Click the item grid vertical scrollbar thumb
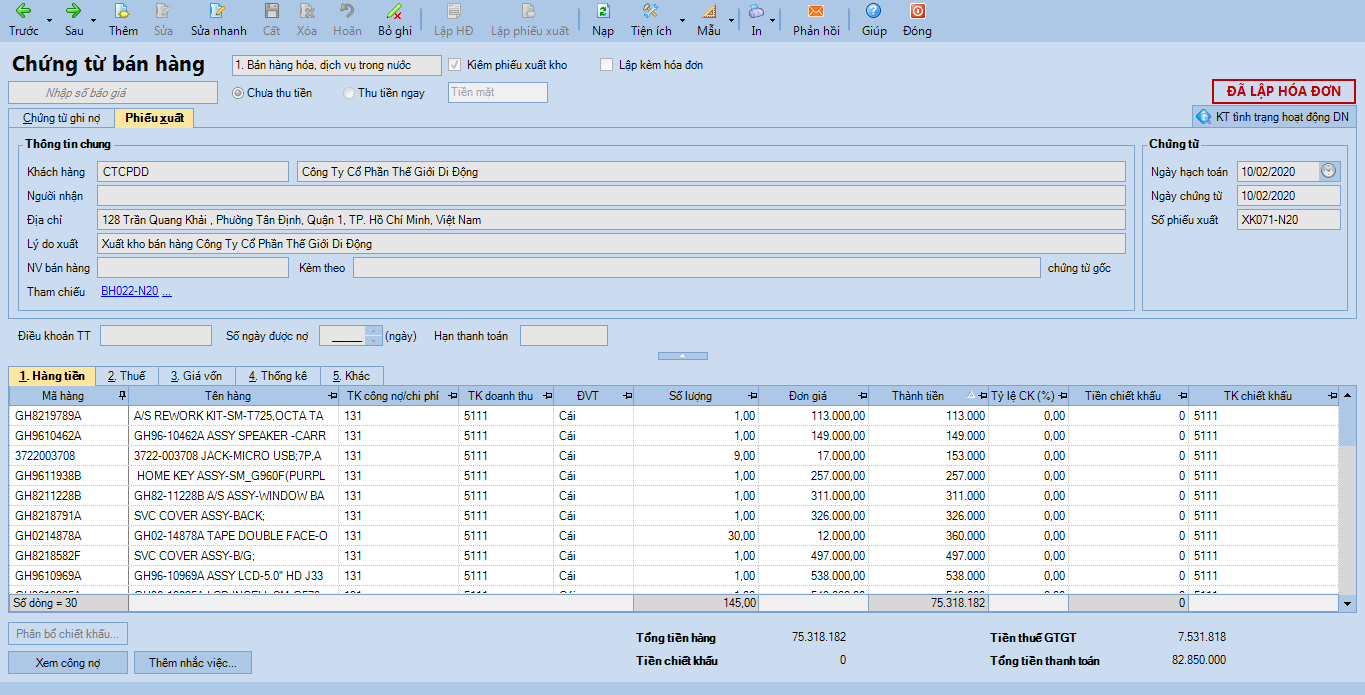This screenshot has height=695, width=1365. click(1348, 425)
